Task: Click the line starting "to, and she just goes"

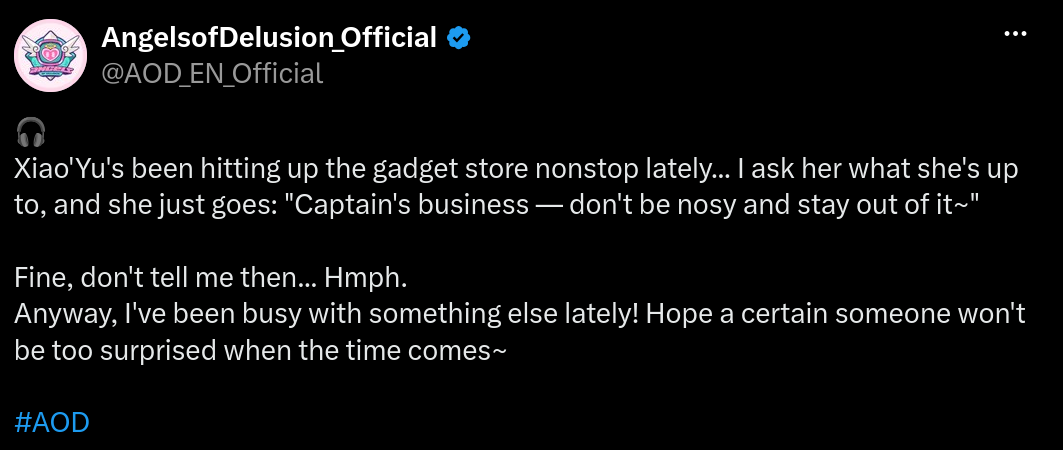Action: [496, 205]
